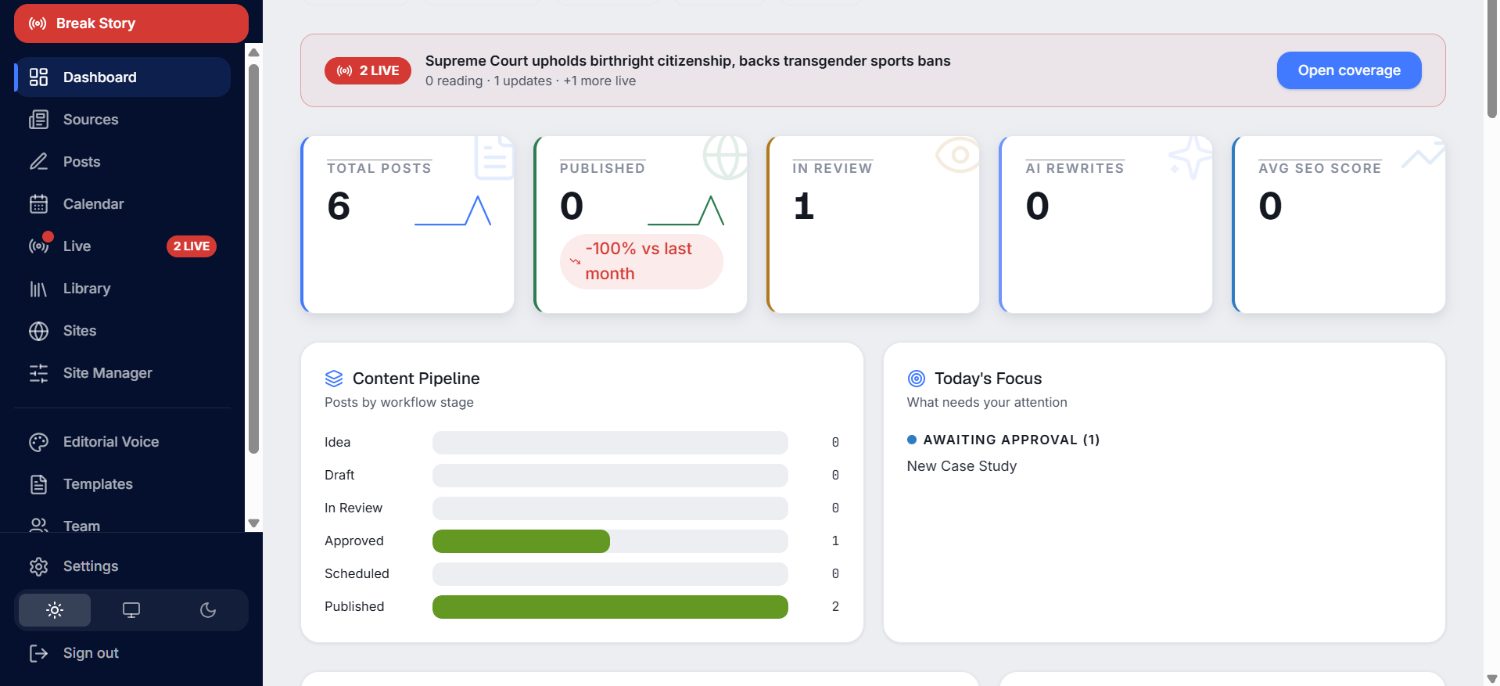The height and width of the screenshot is (686, 1500).
Task: Click sidebar scrollbar down arrow
Action: [254, 523]
